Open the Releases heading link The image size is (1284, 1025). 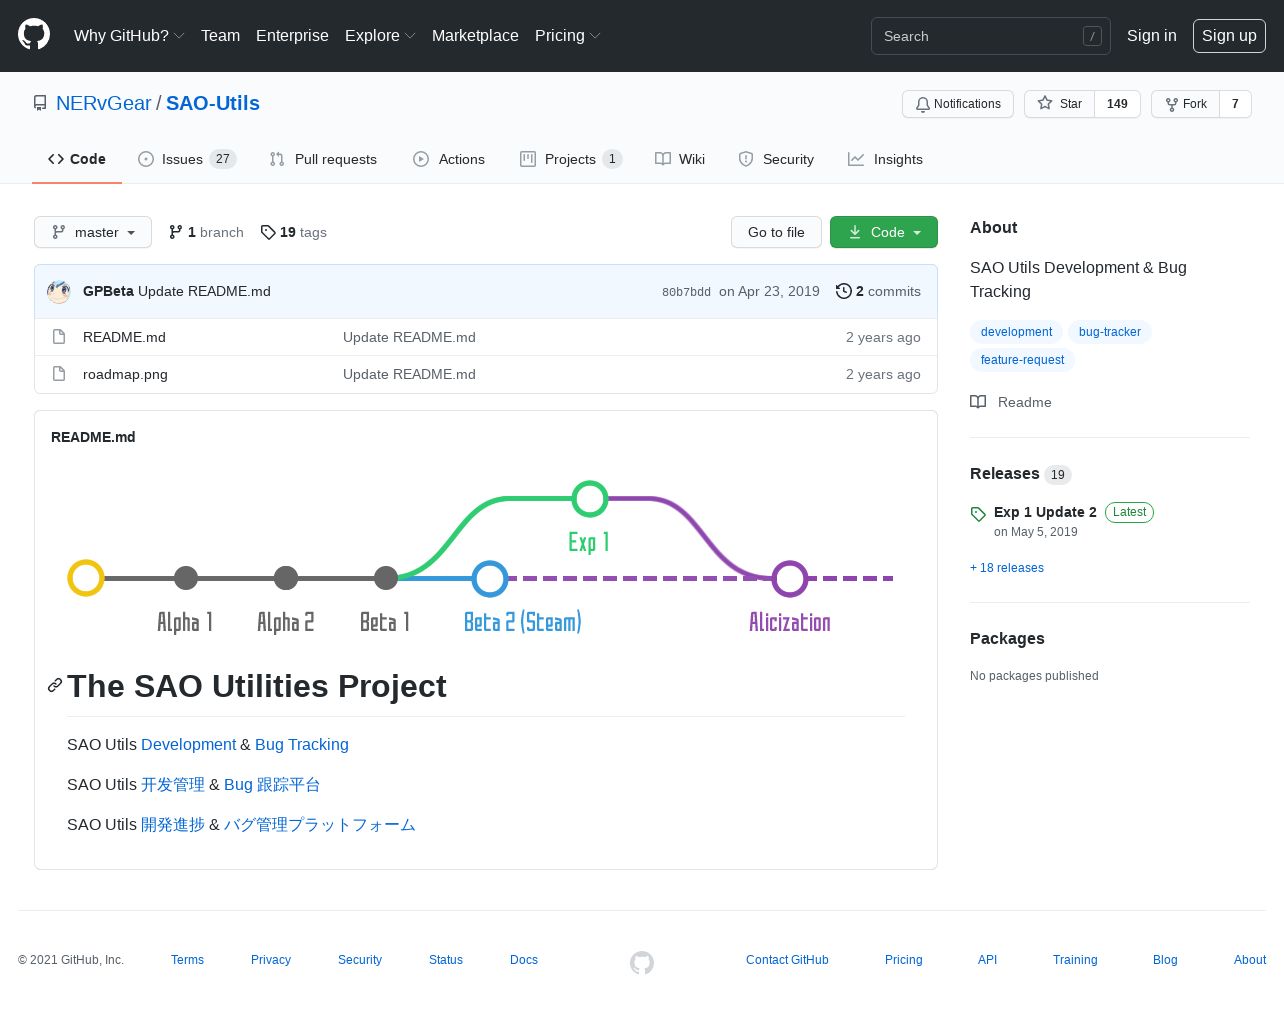point(1004,474)
